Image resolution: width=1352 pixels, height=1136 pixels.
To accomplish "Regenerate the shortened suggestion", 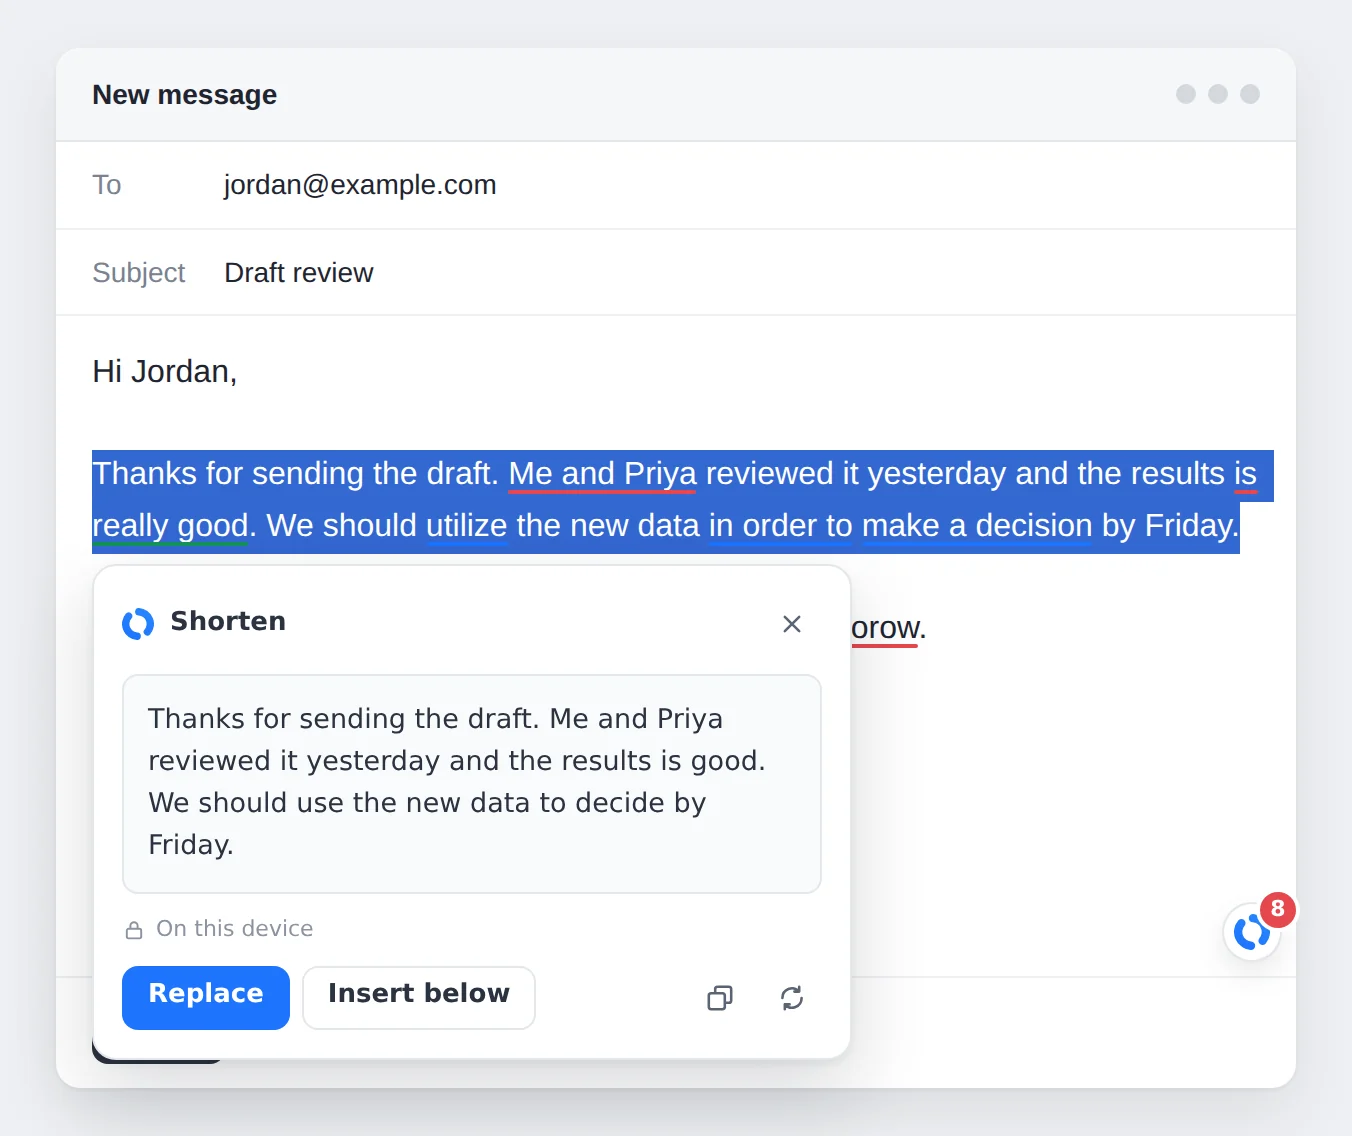I will (792, 998).
